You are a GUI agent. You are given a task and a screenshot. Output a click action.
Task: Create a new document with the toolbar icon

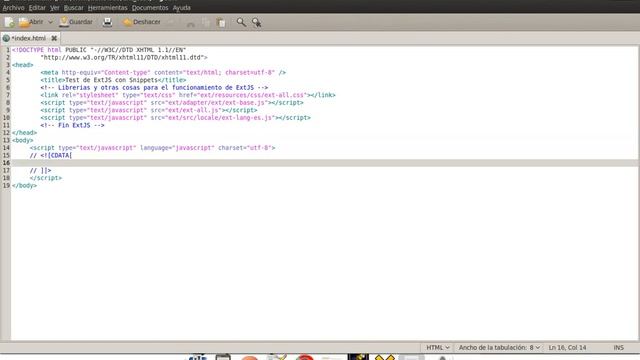coord(9,22)
